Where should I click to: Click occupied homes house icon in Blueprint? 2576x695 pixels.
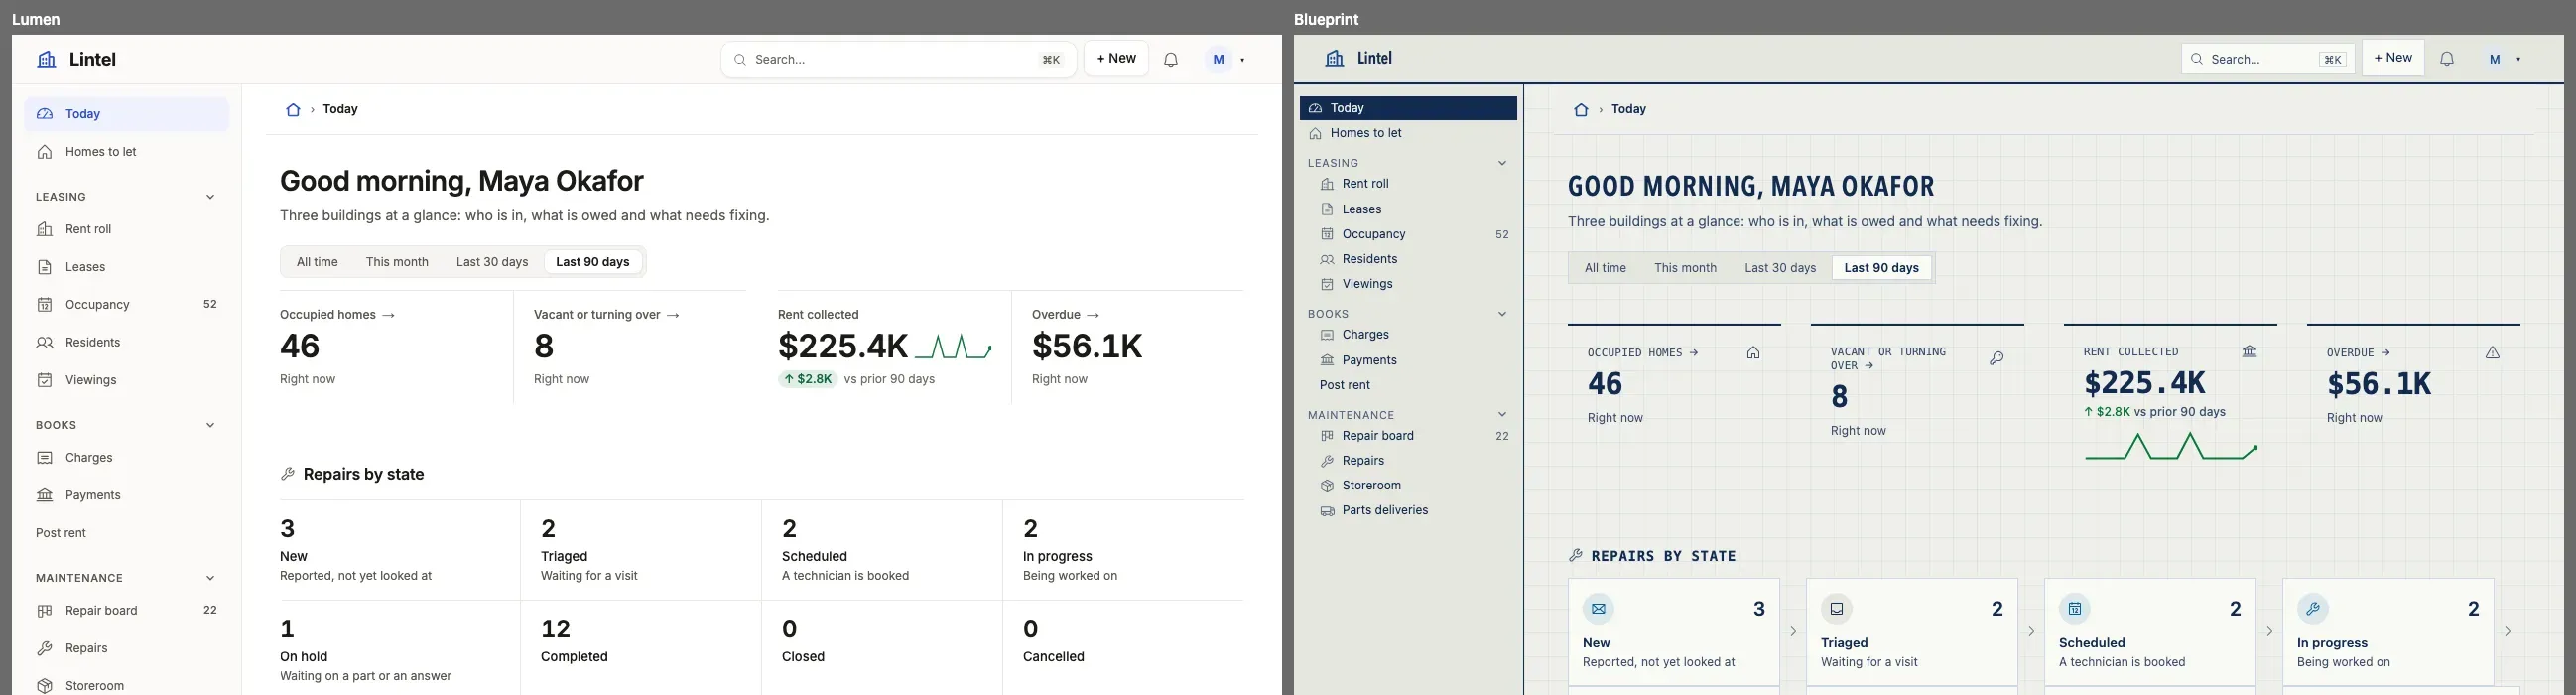(1754, 353)
